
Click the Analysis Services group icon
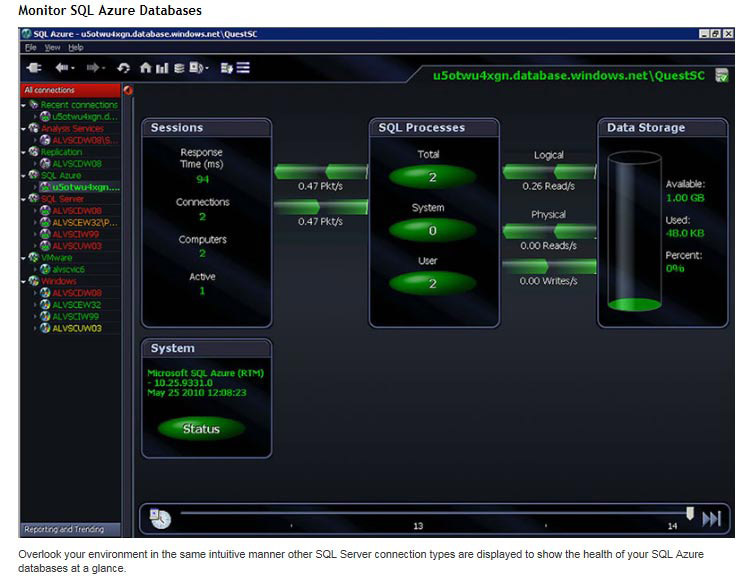(34, 128)
